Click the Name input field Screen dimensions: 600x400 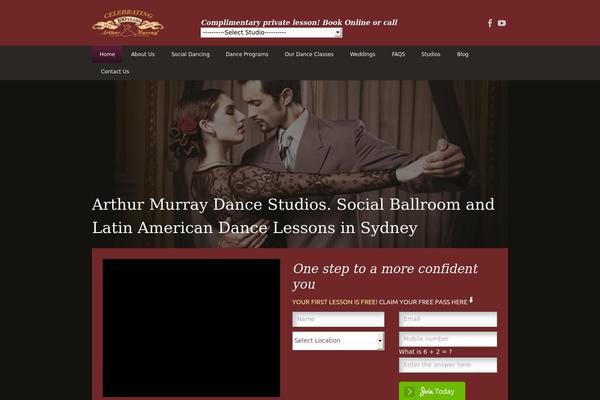coord(338,319)
